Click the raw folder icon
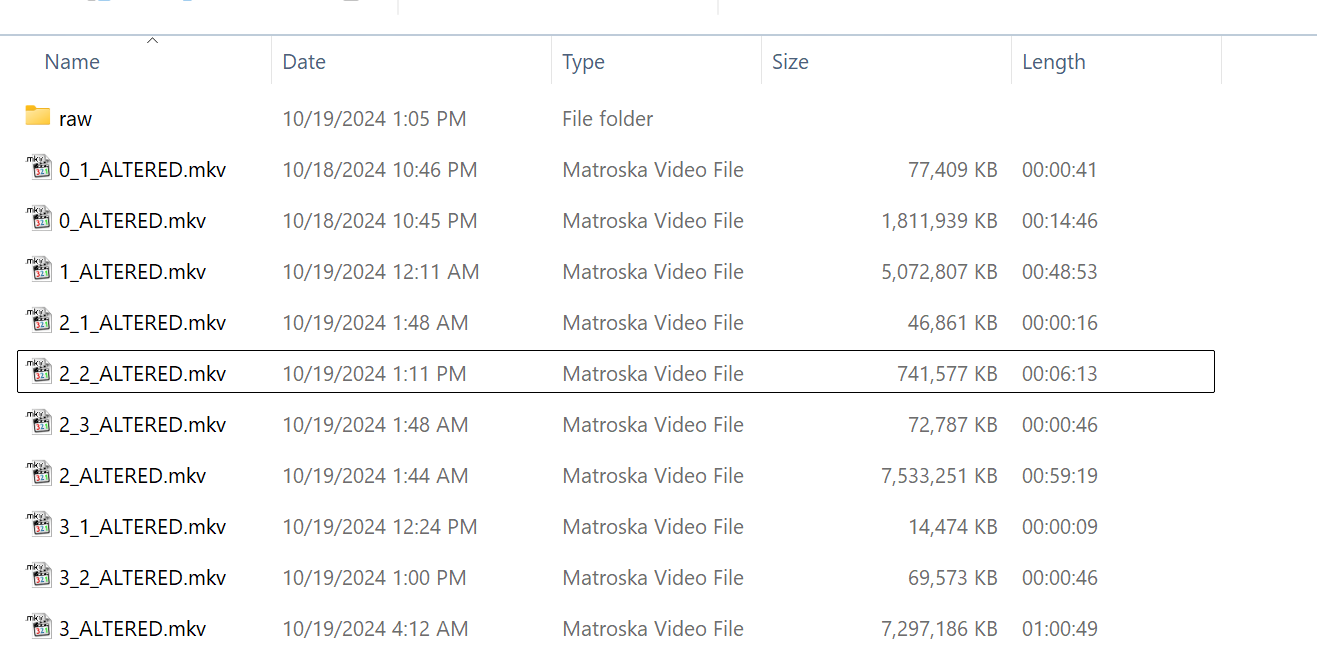The image size is (1317, 653). (38, 117)
